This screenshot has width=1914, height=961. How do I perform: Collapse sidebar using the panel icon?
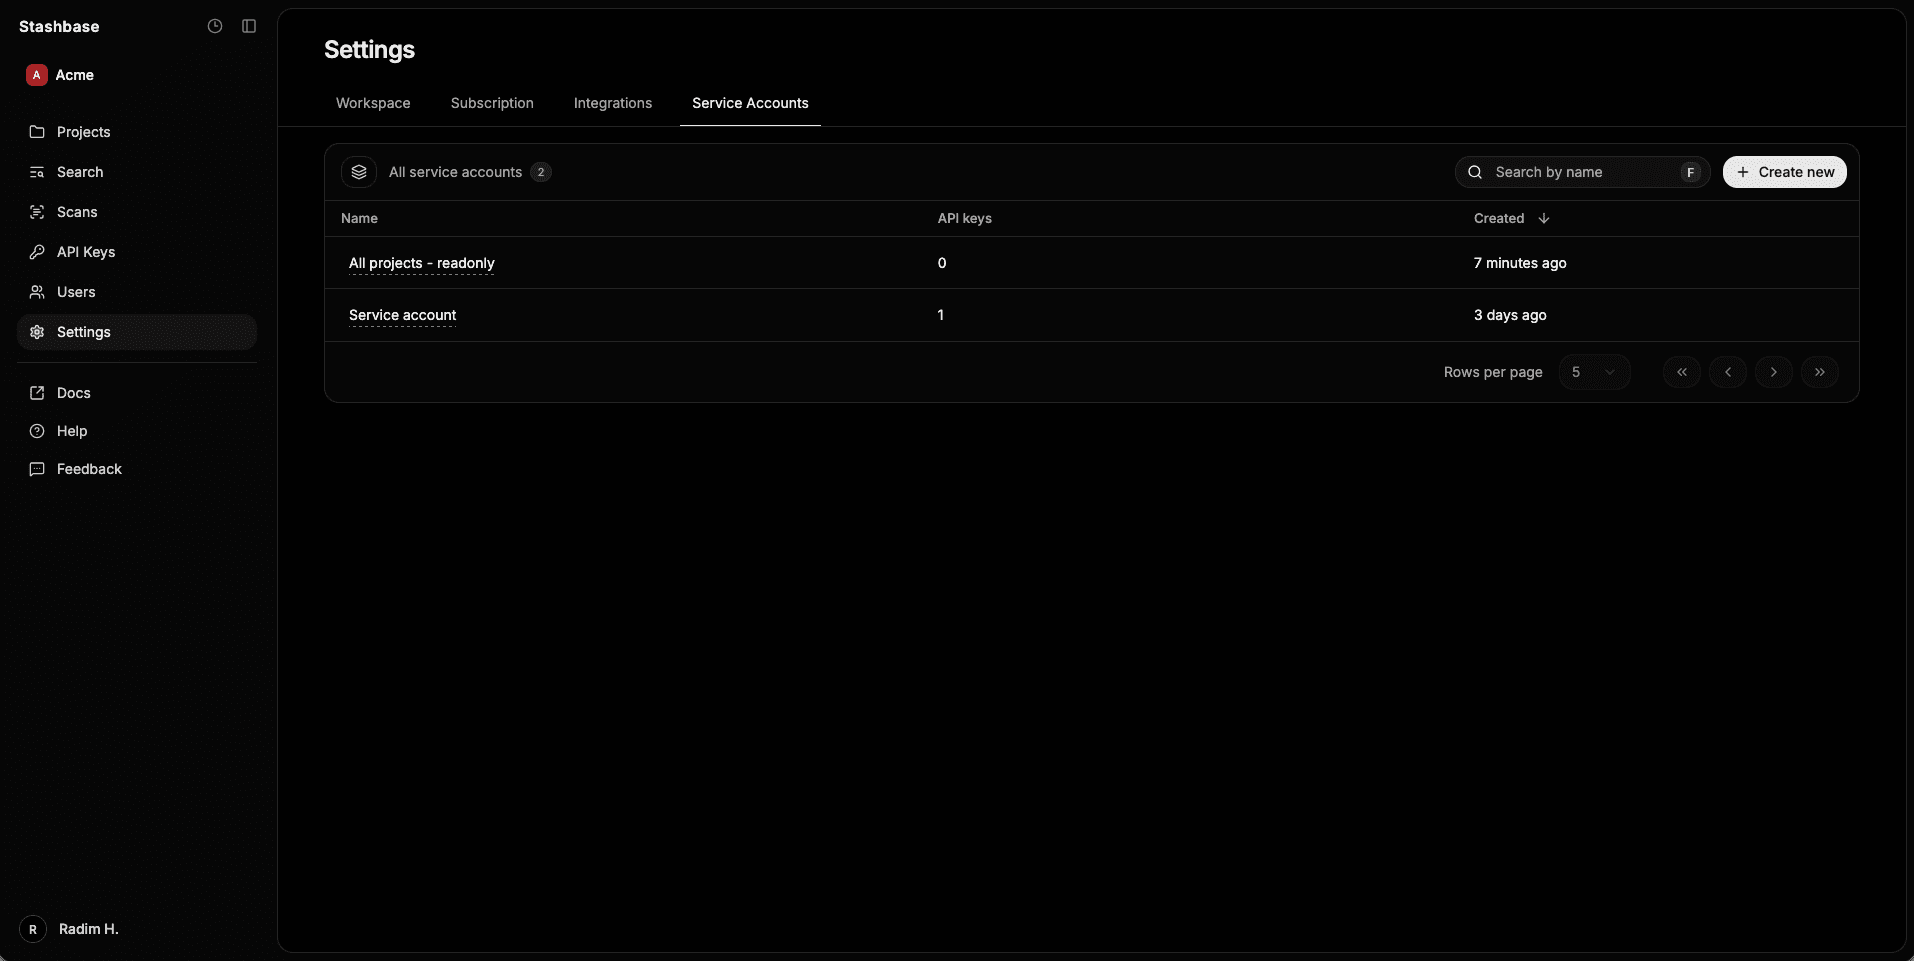tap(249, 26)
